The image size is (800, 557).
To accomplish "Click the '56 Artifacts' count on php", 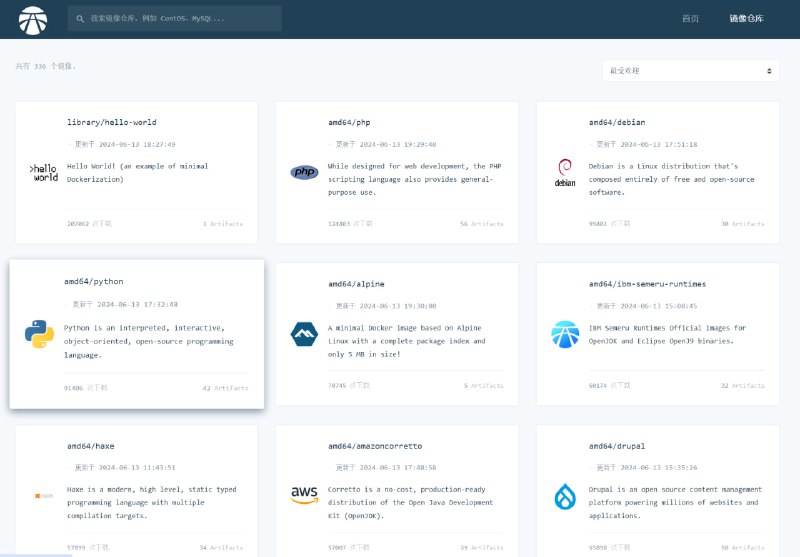I will coord(482,224).
